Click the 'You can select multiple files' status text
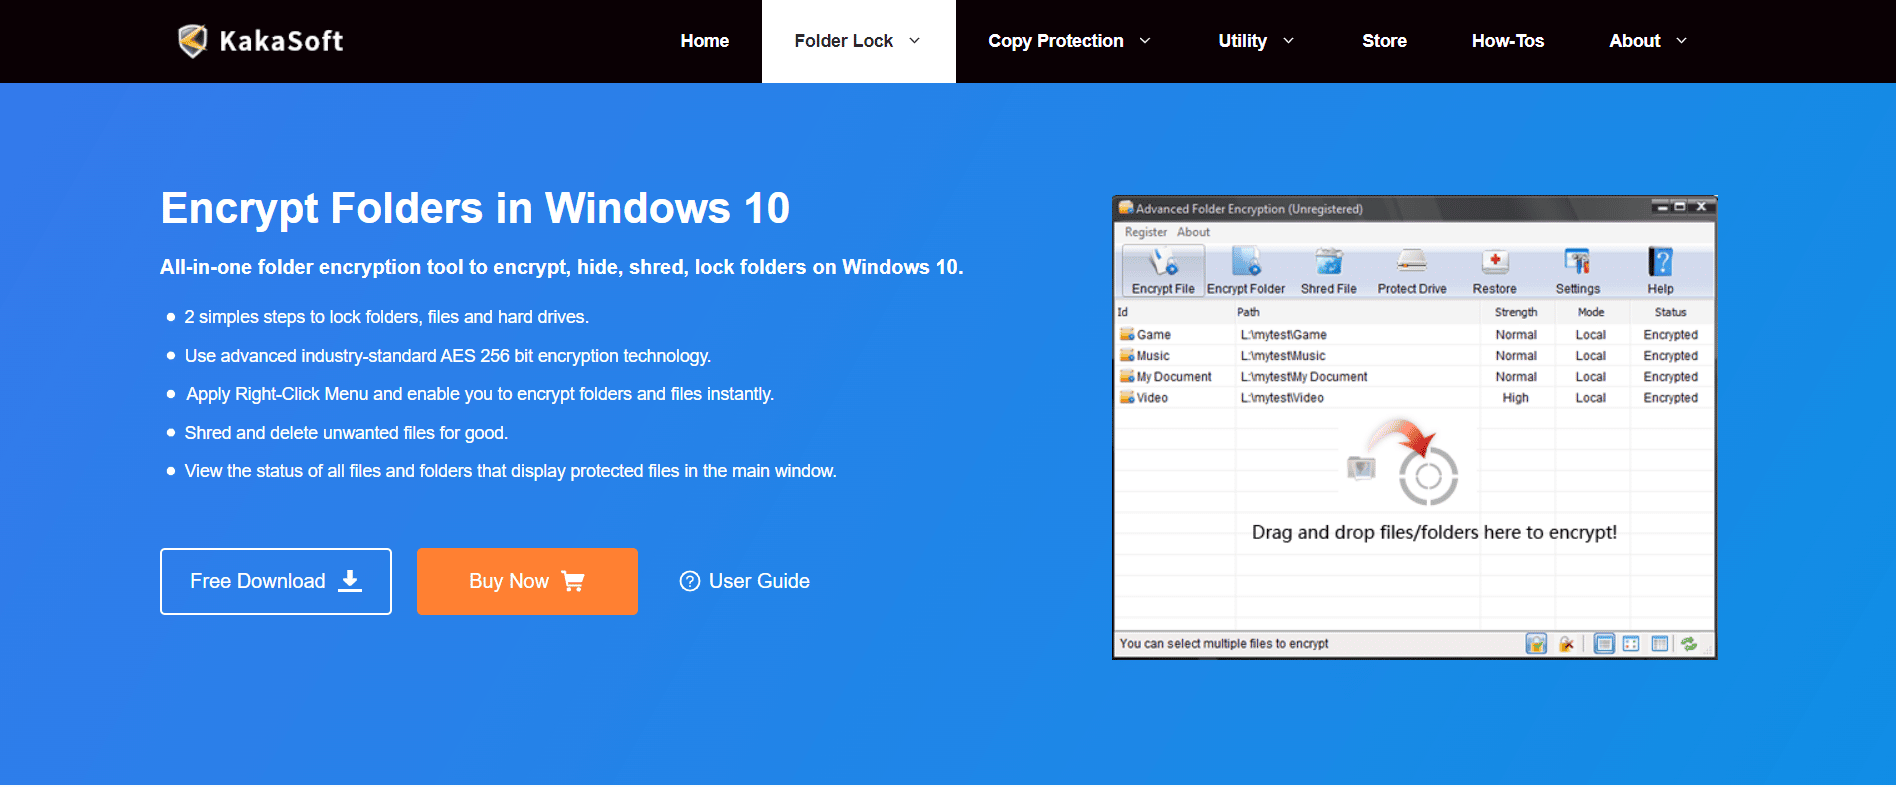 click(x=1224, y=644)
